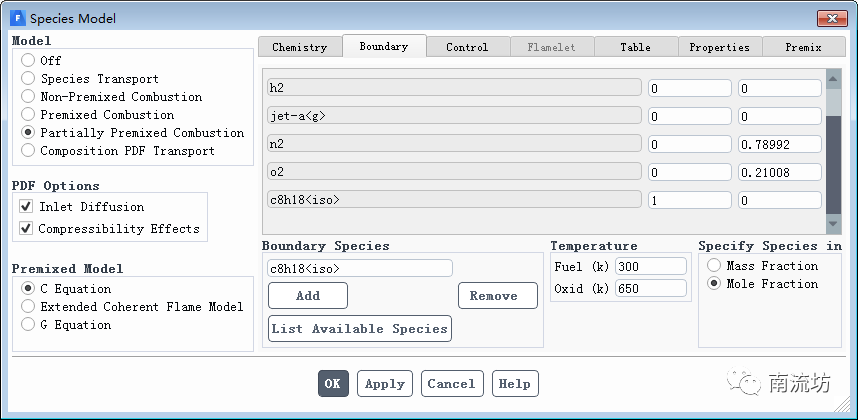Click the Remove species button
Viewport: 858px width, 420px height.
click(494, 296)
